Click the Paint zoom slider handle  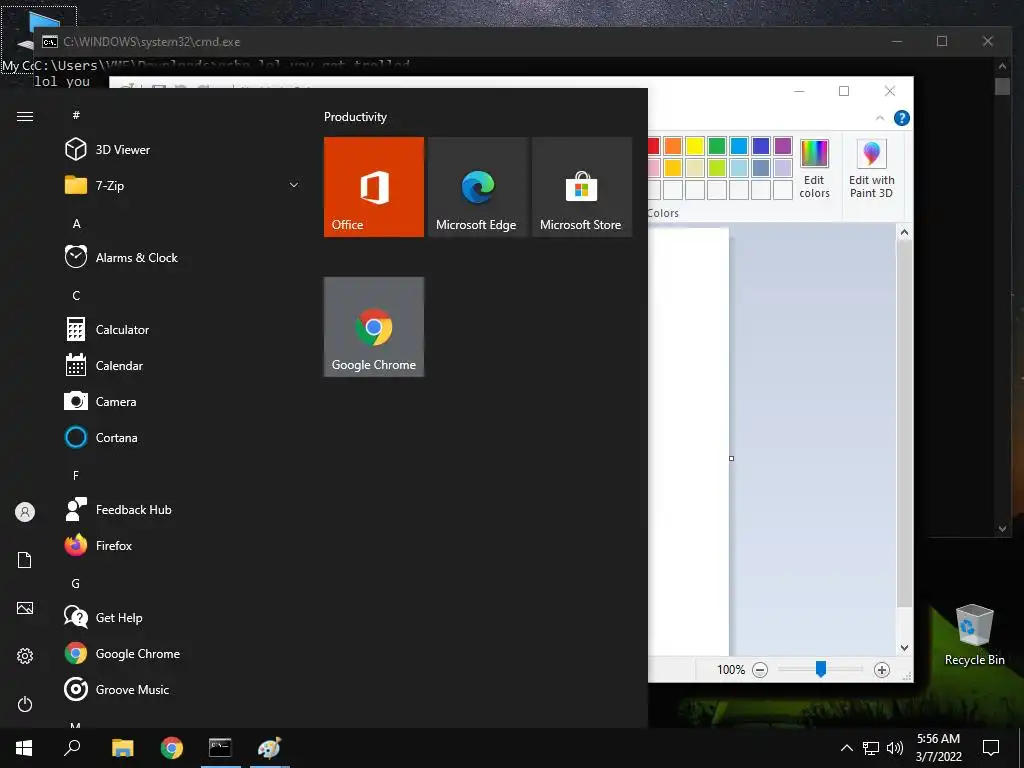point(821,669)
